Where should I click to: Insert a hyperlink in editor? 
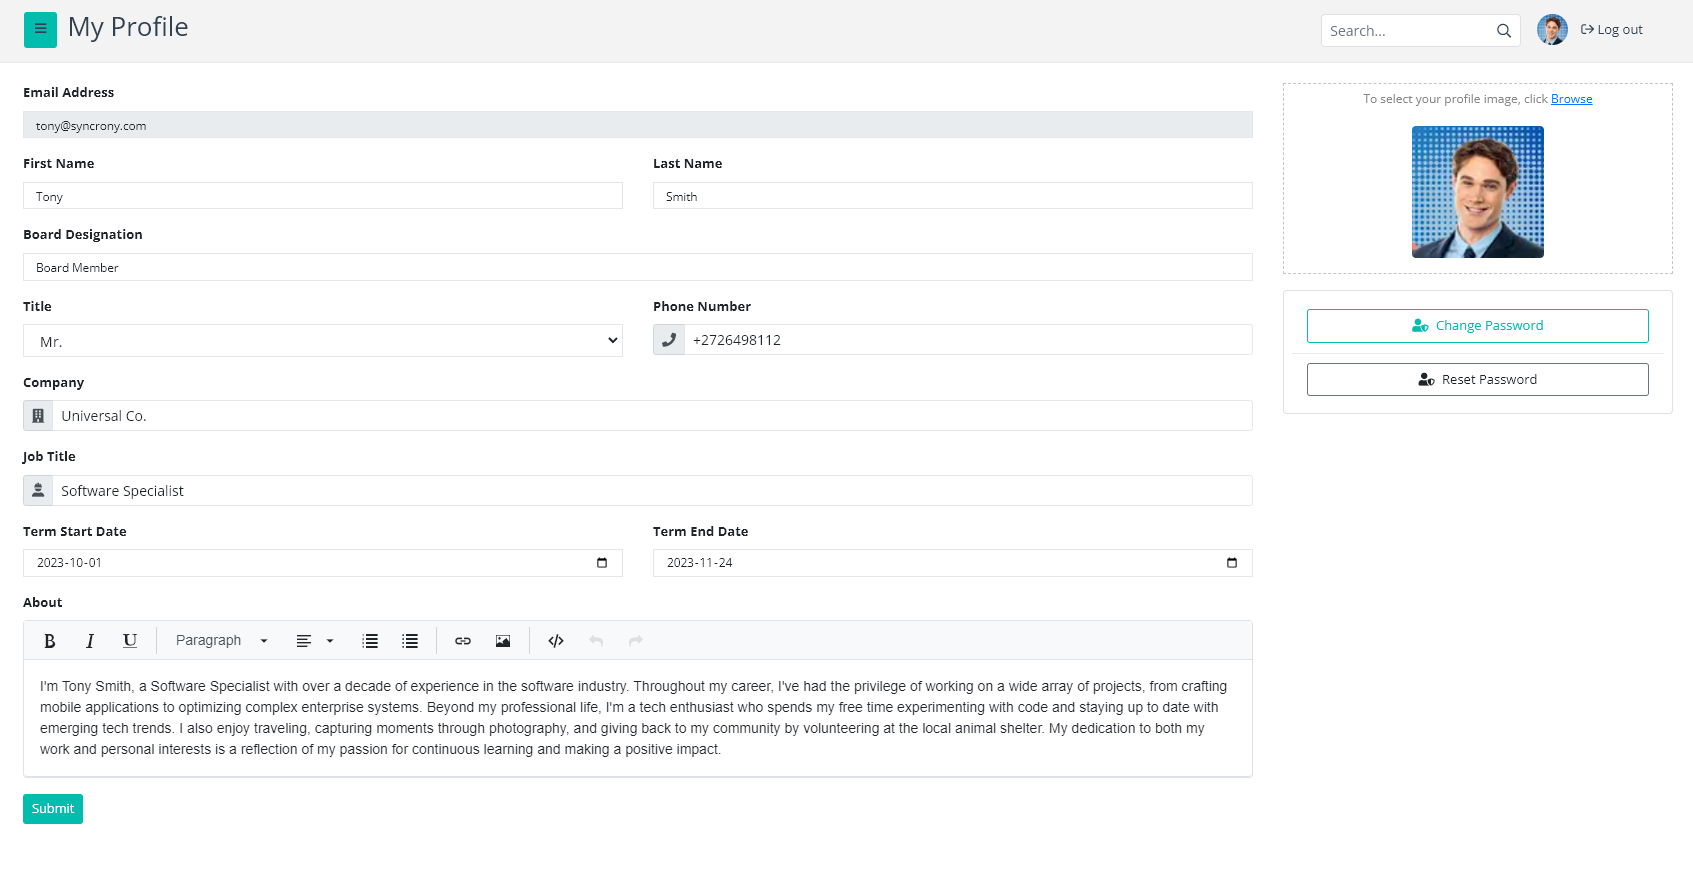tap(463, 641)
